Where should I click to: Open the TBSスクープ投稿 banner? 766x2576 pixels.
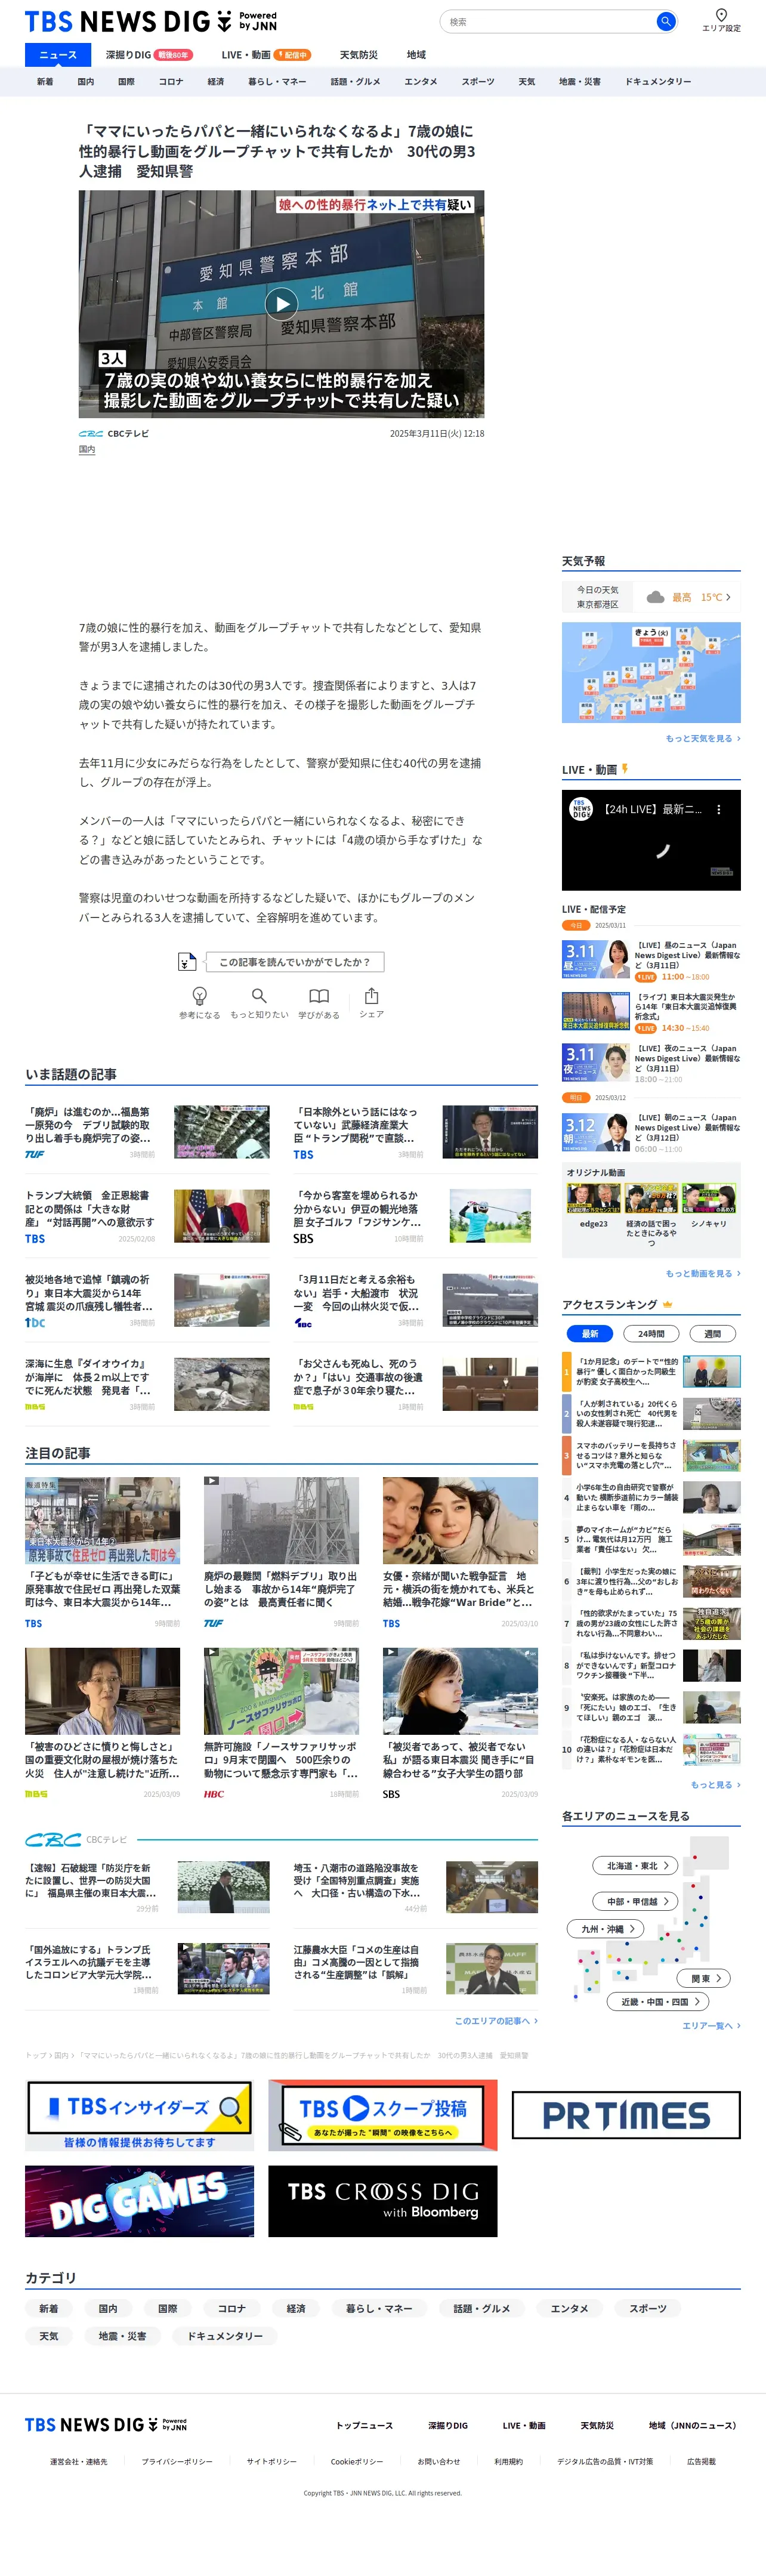point(382,2116)
